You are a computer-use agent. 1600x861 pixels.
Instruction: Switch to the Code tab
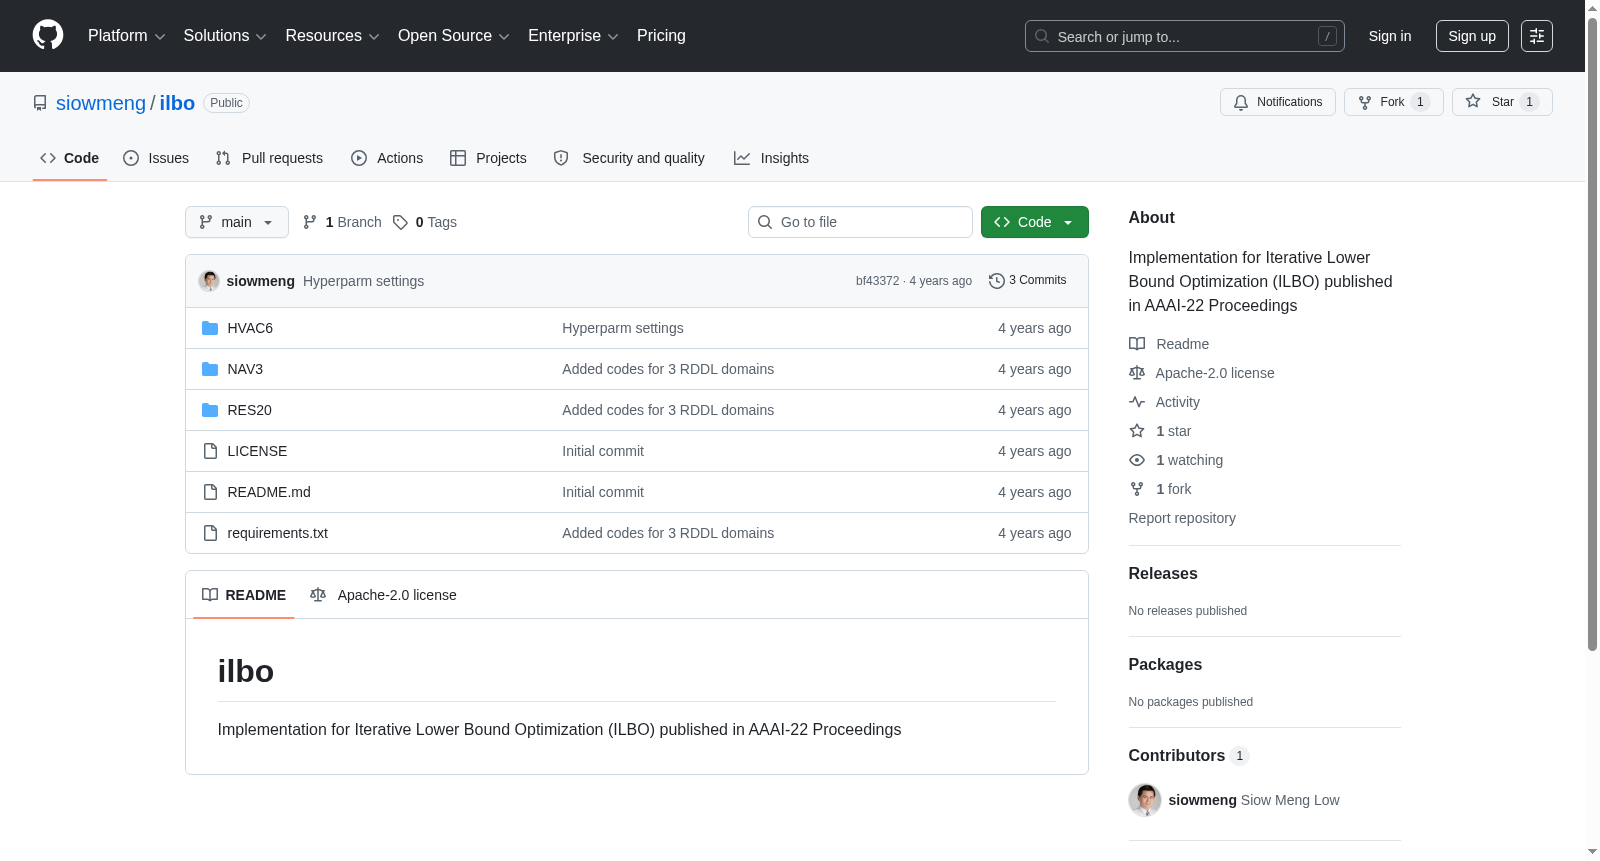tap(70, 158)
